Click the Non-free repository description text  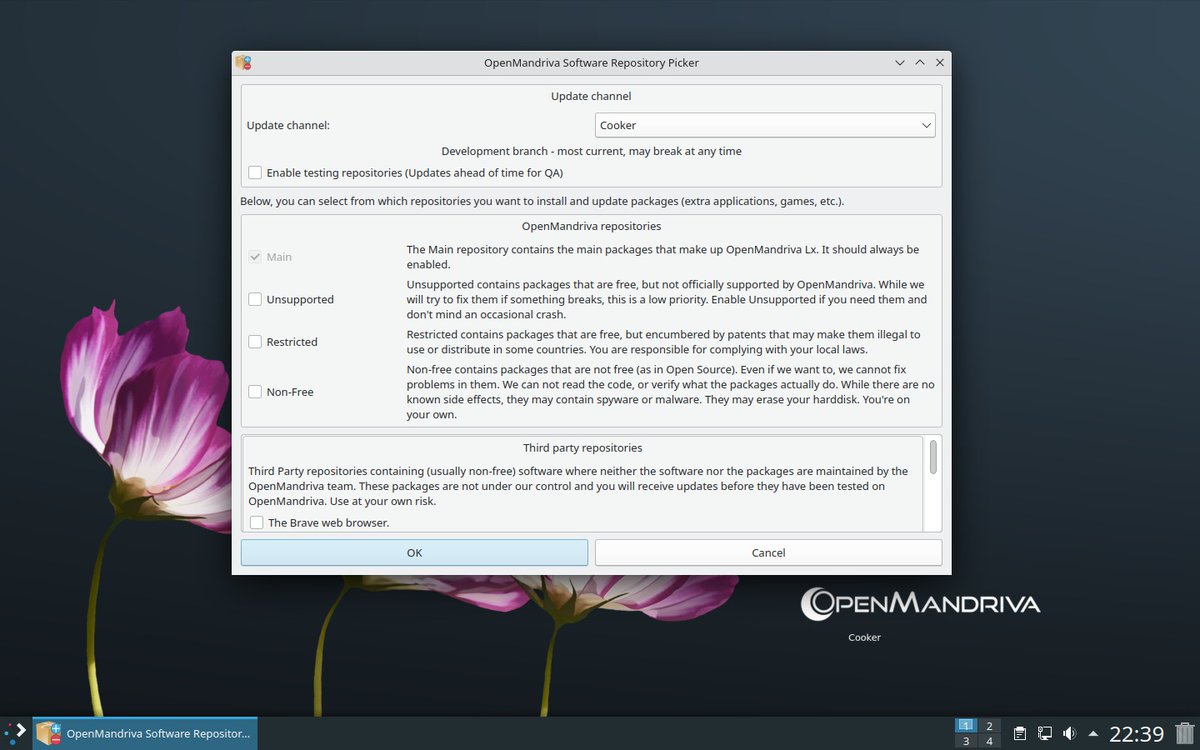point(670,392)
